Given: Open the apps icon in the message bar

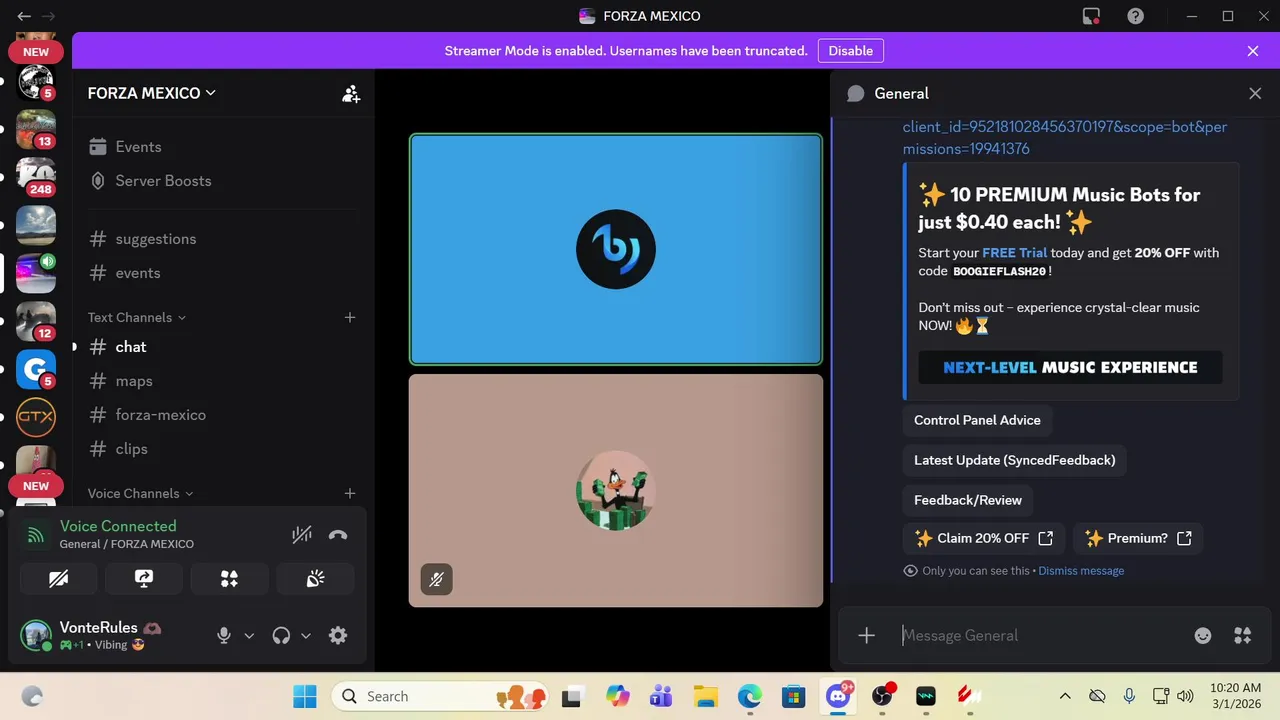Looking at the screenshot, I should 1243,635.
